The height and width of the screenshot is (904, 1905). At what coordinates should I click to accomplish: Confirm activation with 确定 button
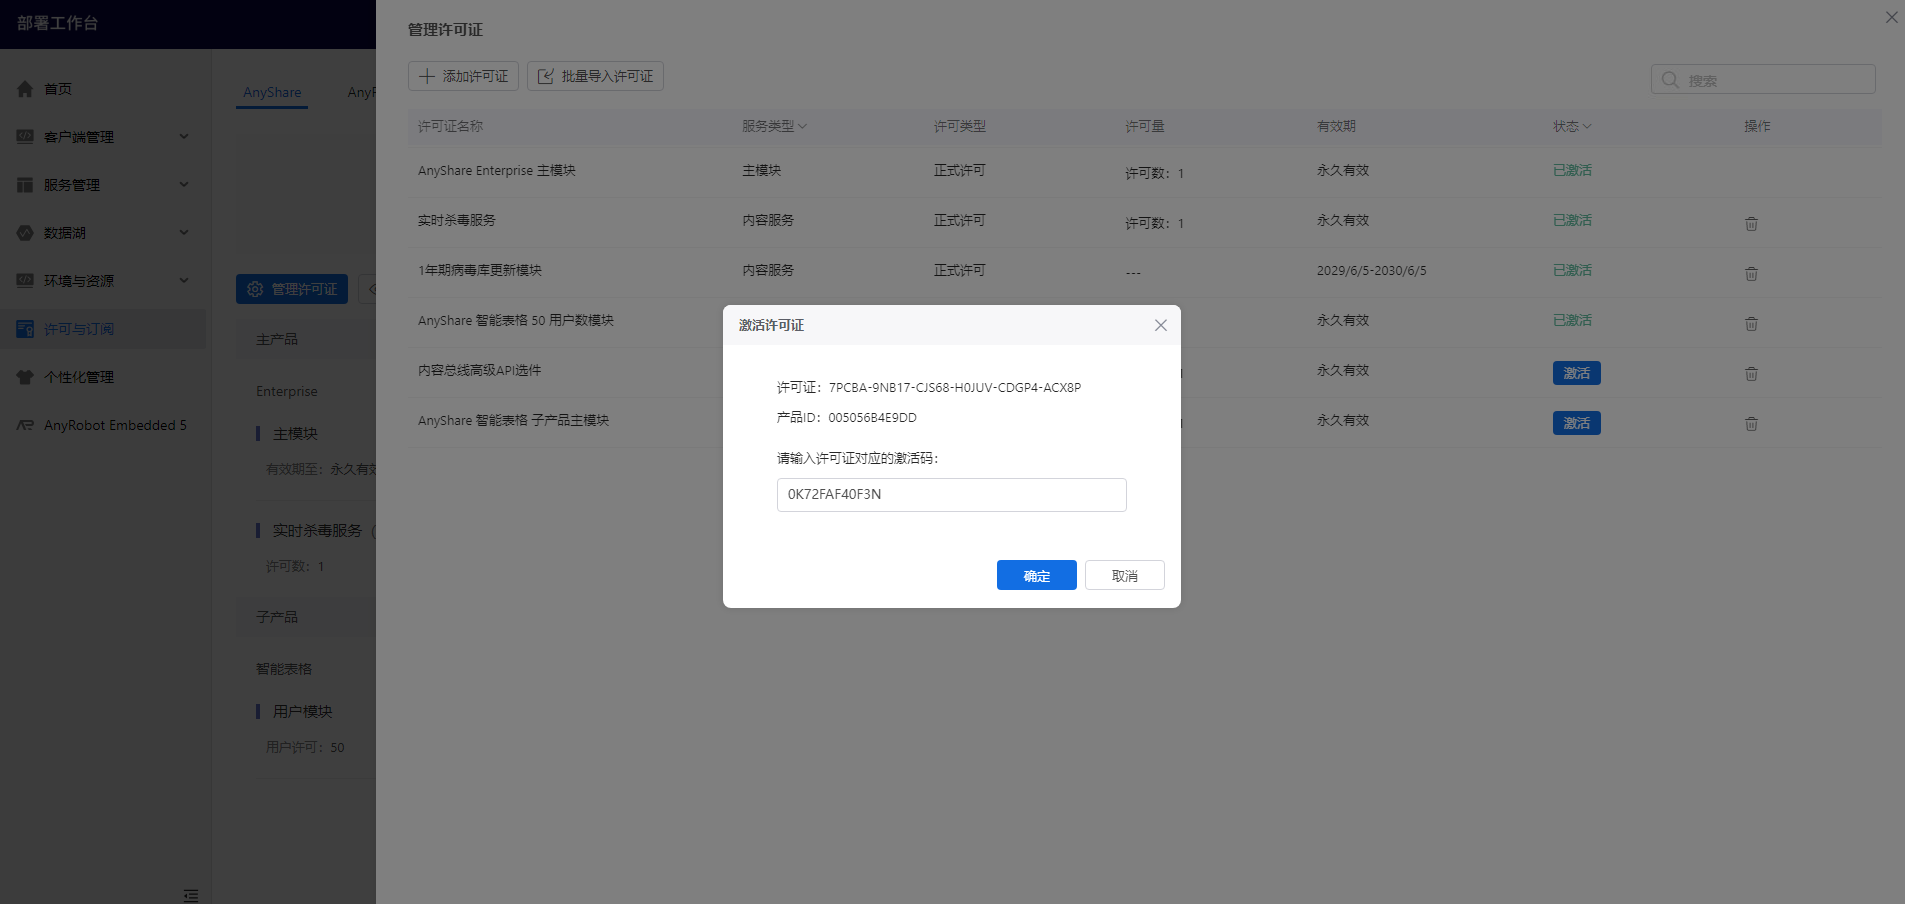tap(1037, 575)
